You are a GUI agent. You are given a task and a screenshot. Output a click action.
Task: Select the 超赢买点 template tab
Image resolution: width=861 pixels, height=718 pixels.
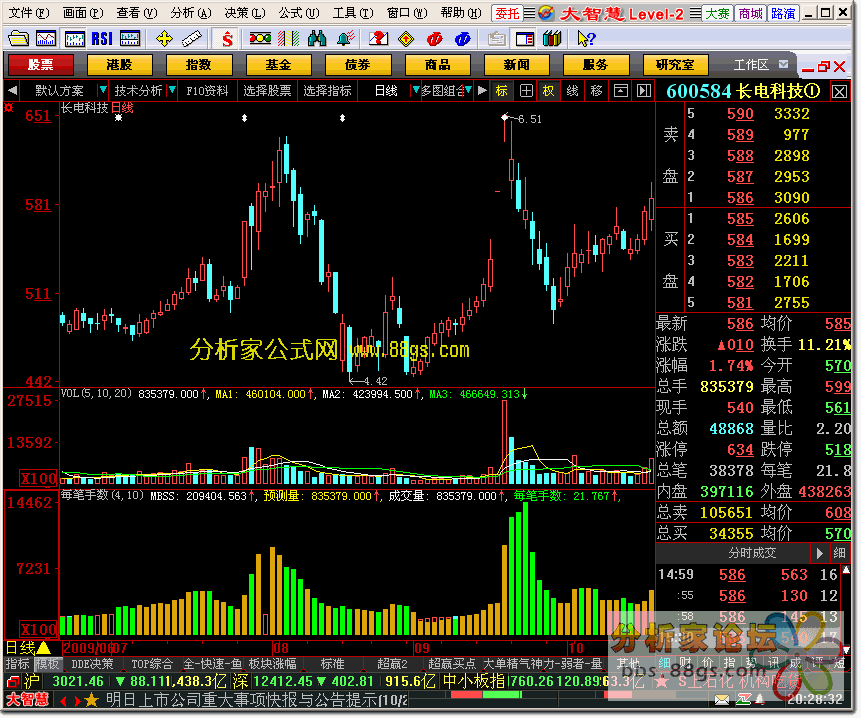pos(452,664)
